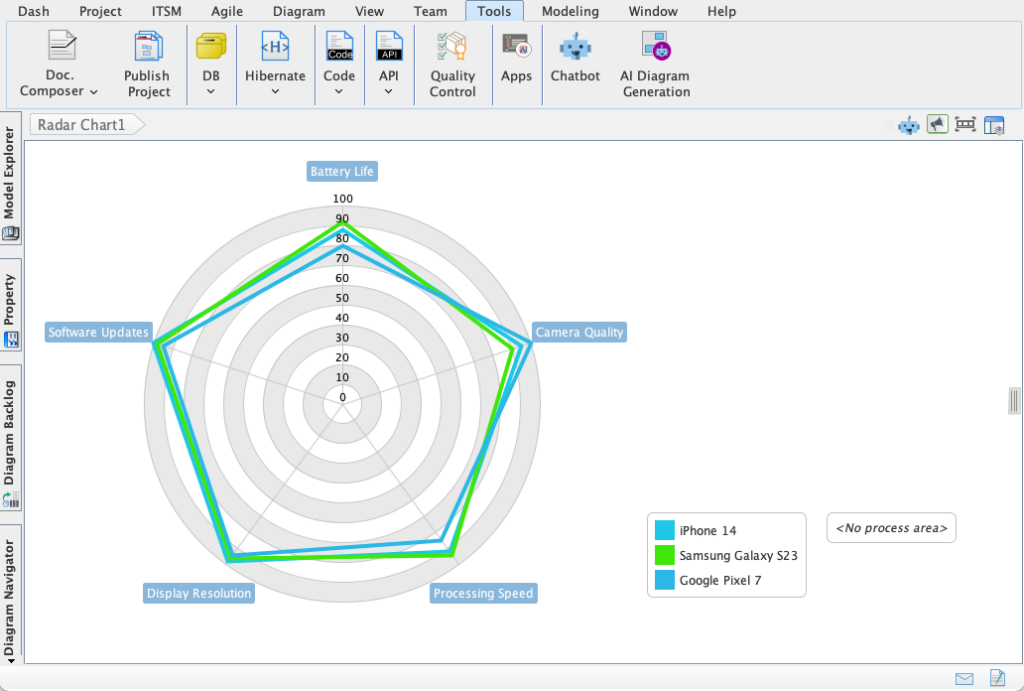This screenshot has height=691, width=1024.
Task: Launch the Chatbot assistant
Action: click(x=575, y=62)
